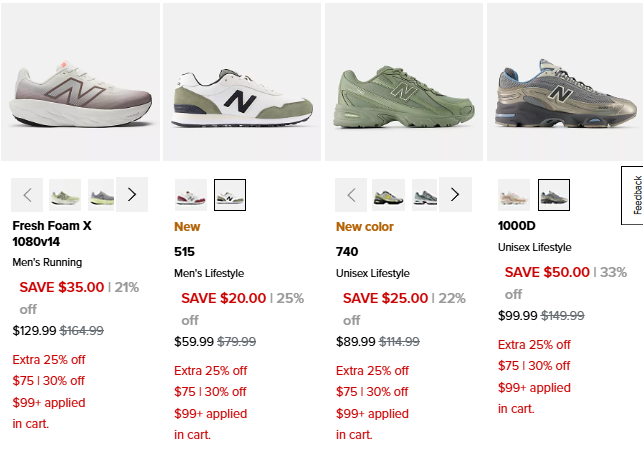
Task: Open the Feedback side tab
Action: coord(636,196)
